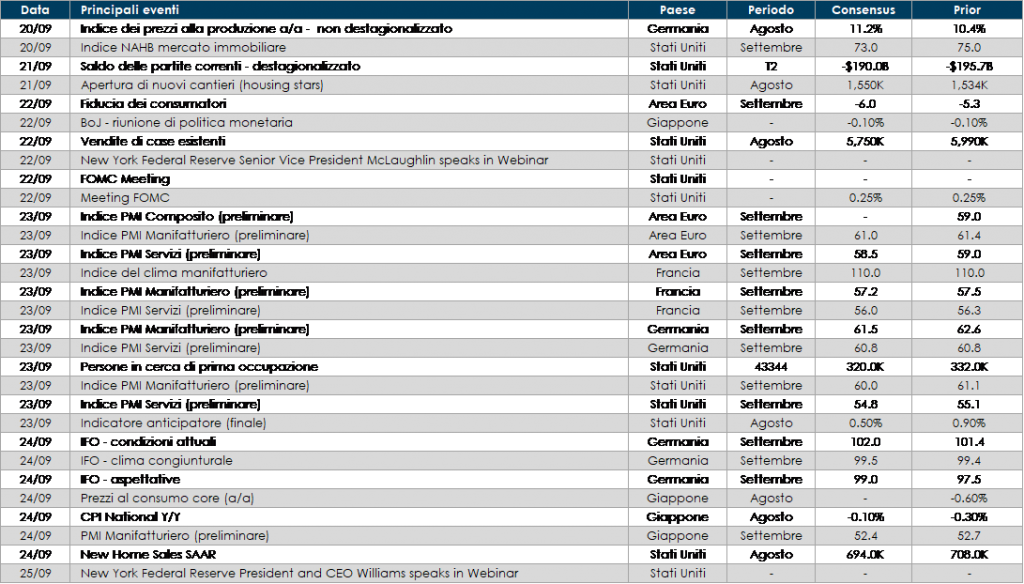Select the Apertura di nuovi cantieri row
This screenshot has width=1024, height=584.
coord(202,85)
